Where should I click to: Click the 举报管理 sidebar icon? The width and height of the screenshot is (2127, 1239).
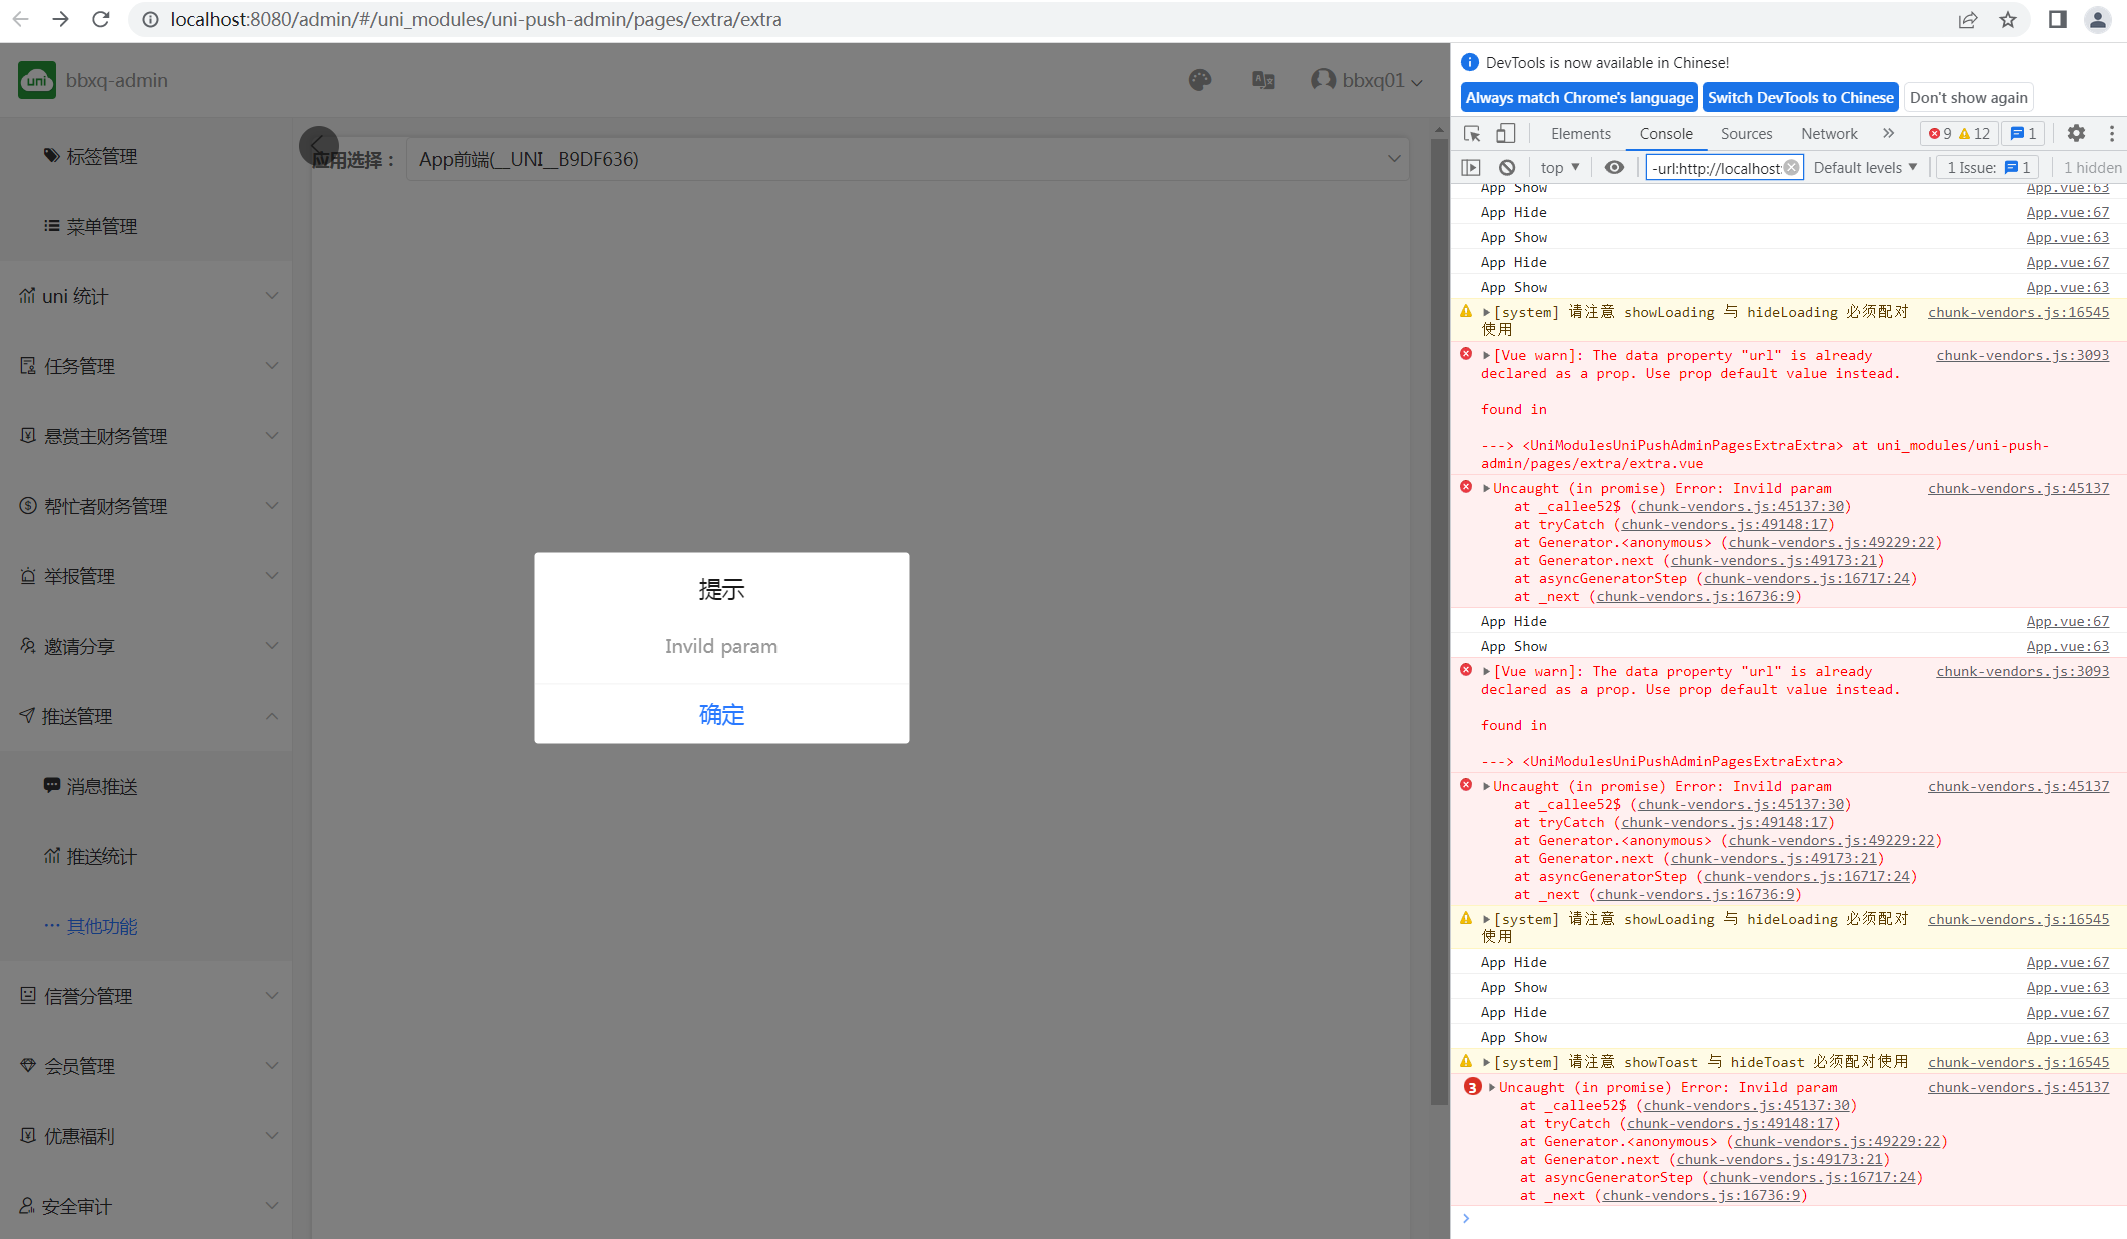click(31, 575)
